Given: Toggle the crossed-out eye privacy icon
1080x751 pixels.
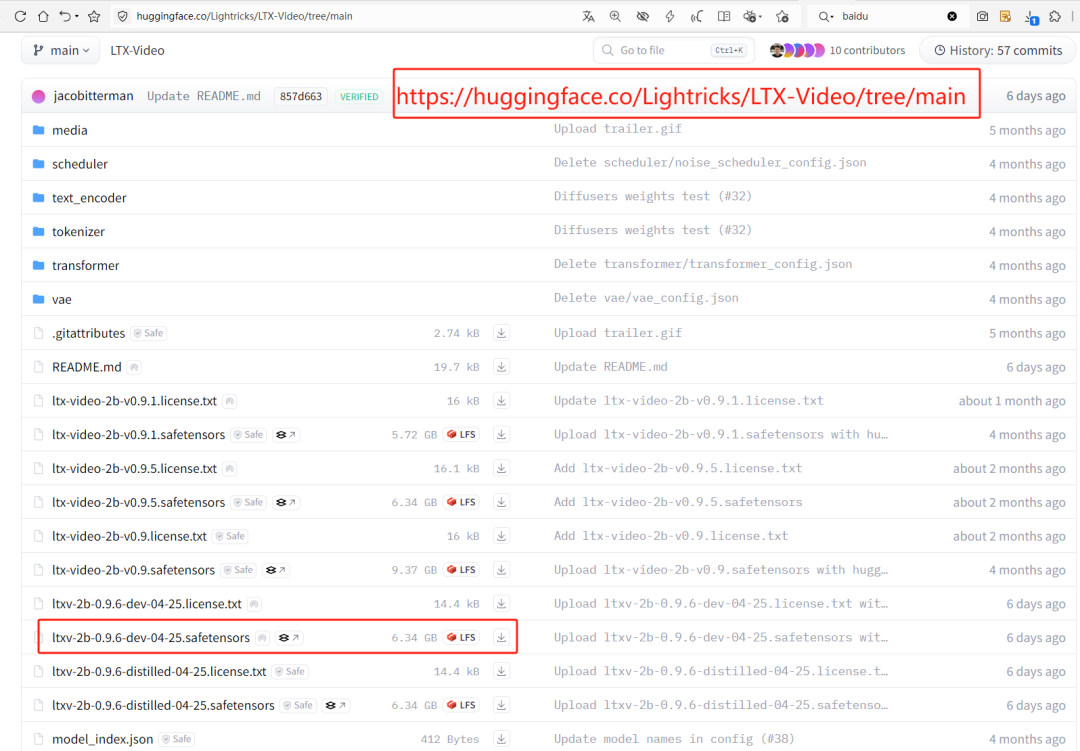Looking at the screenshot, I should point(643,16).
